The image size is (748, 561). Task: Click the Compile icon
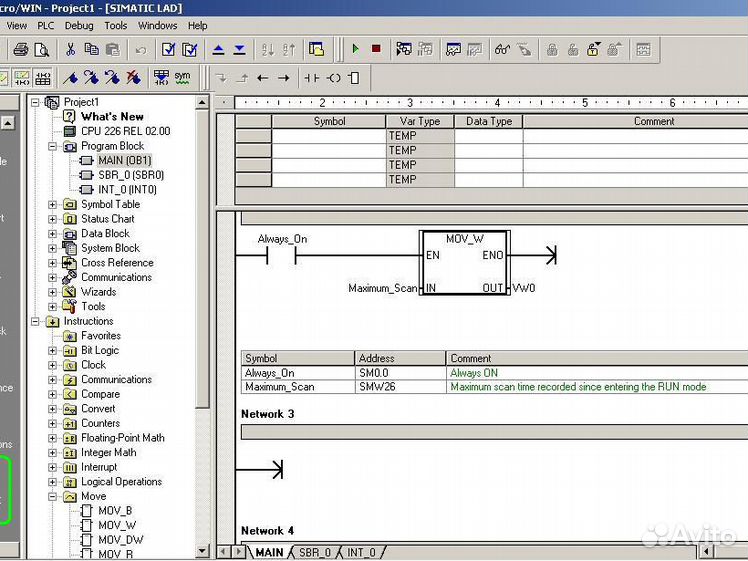pos(168,49)
